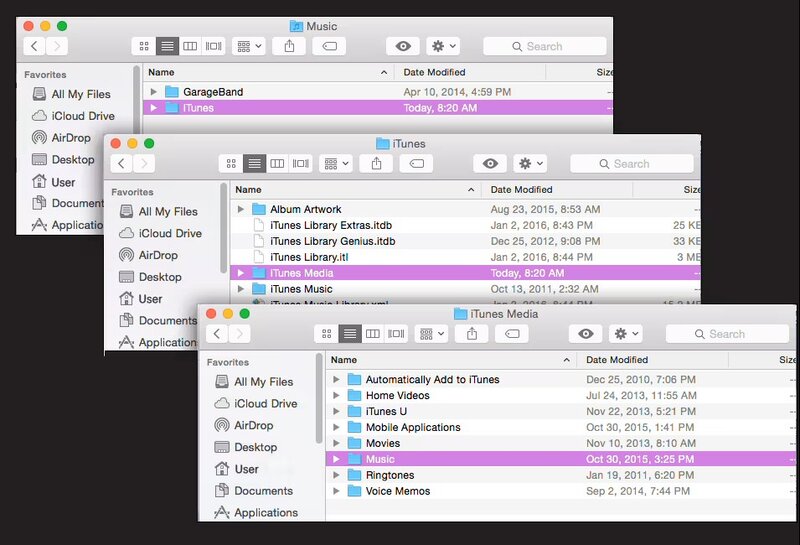Click Share button in iTunes window

pyautogui.click(x=377, y=164)
